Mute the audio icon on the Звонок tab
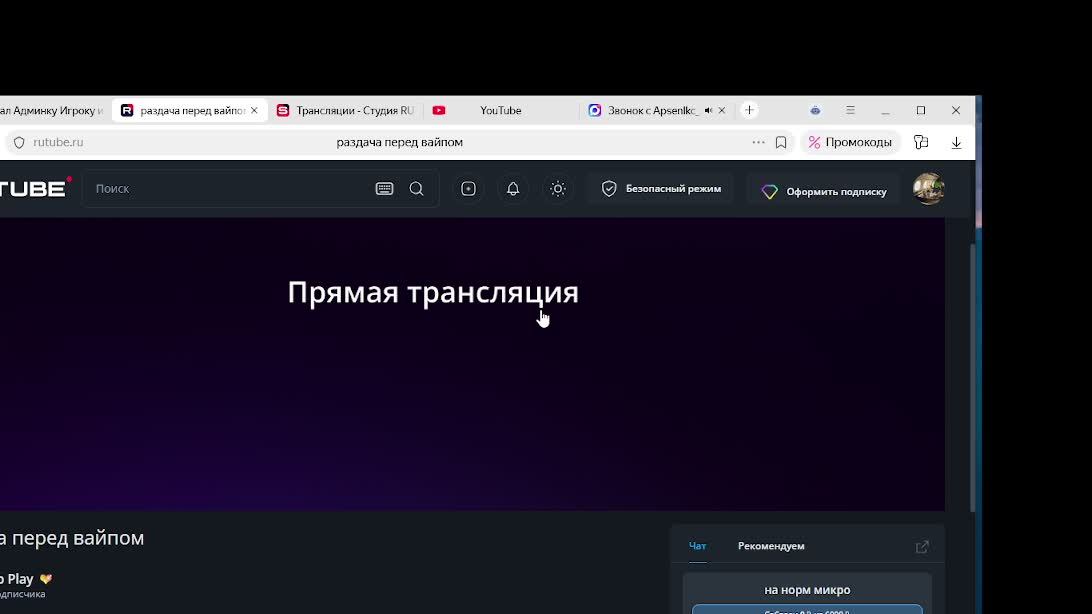1092x614 pixels. pos(708,110)
